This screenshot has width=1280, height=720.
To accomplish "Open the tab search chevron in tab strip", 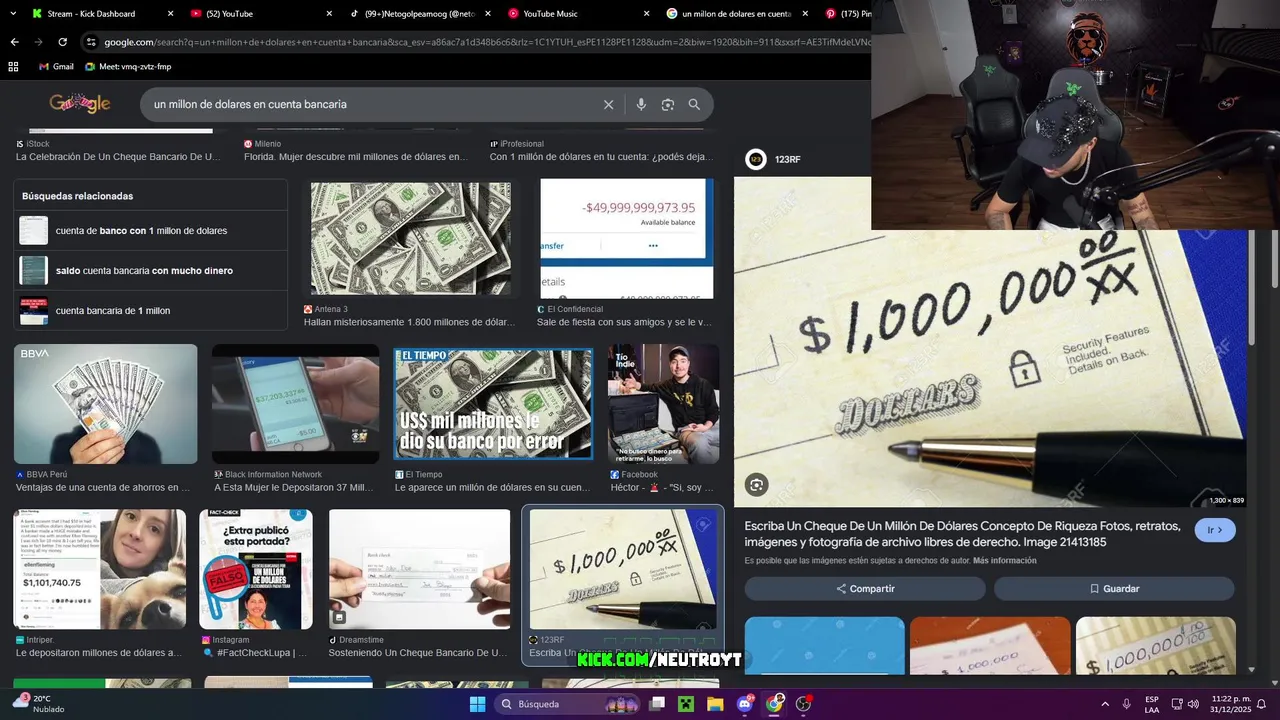I will [x=14, y=13].
